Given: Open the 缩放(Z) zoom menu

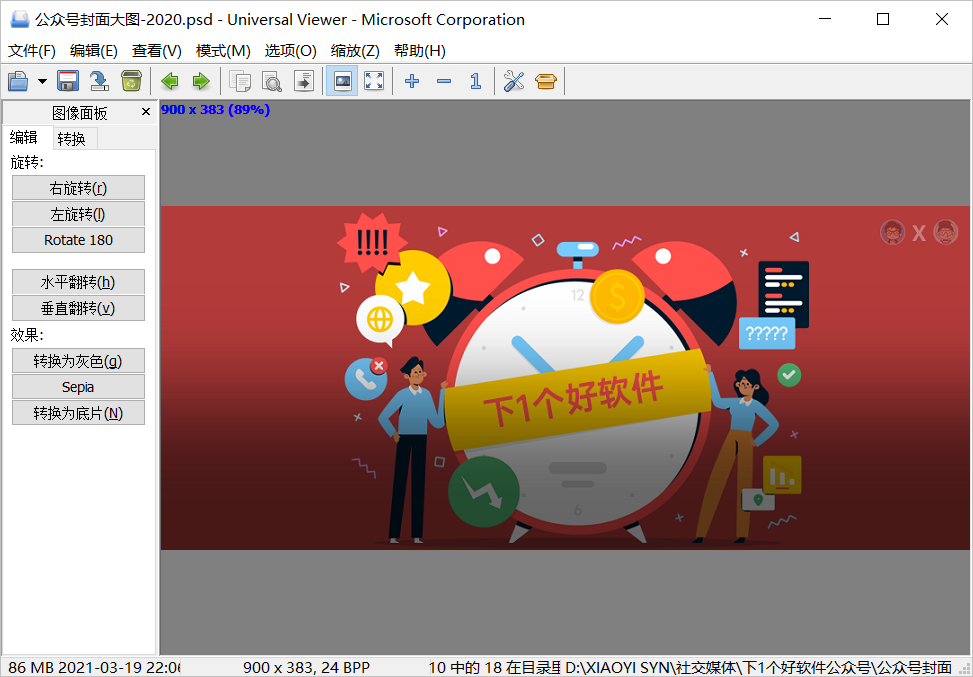Looking at the screenshot, I should (355, 50).
